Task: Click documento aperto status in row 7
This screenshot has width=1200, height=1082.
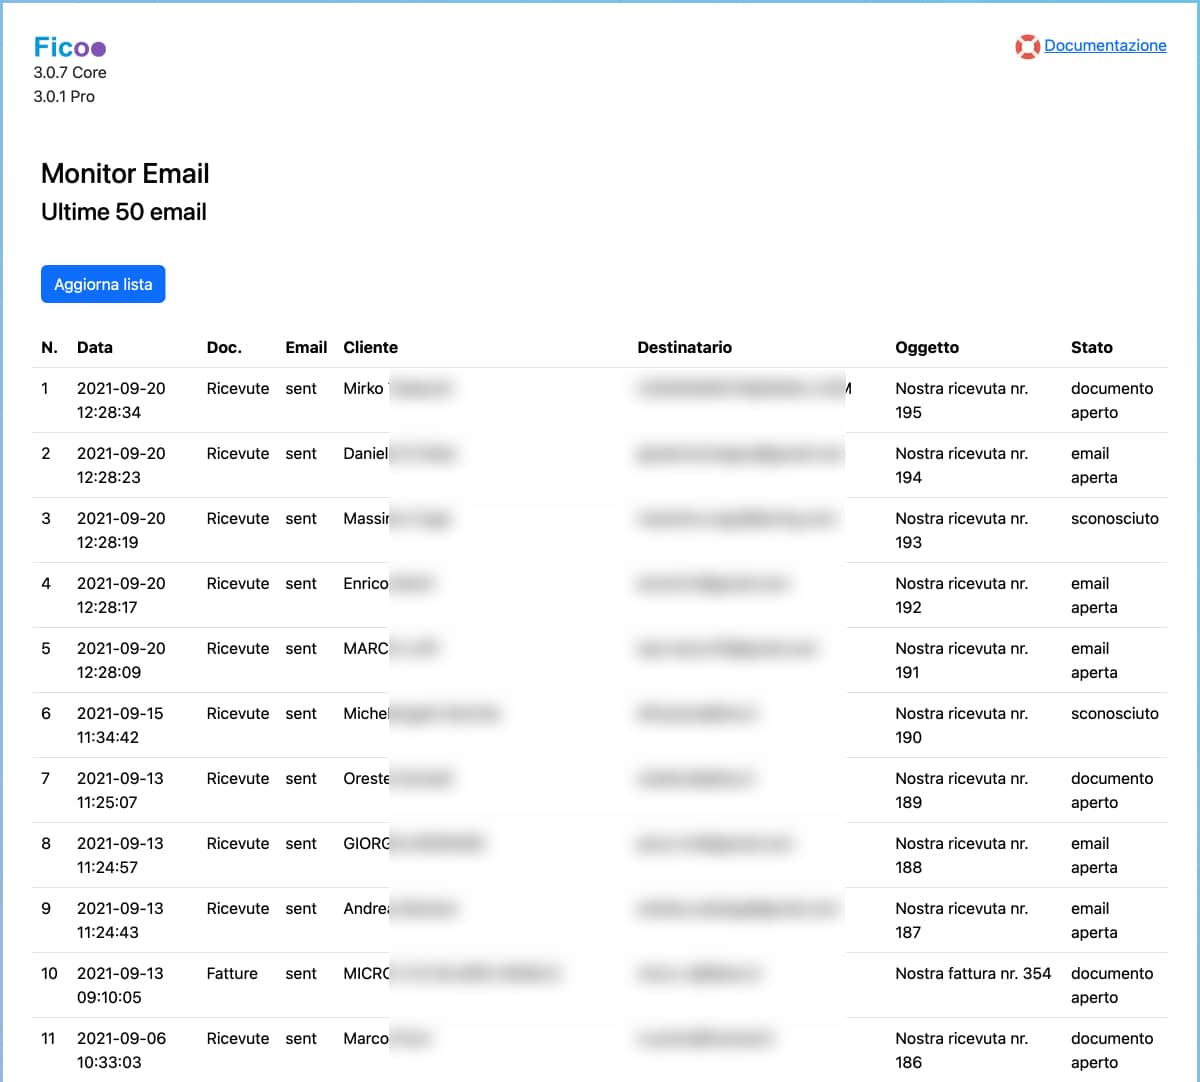Action: [1111, 790]
